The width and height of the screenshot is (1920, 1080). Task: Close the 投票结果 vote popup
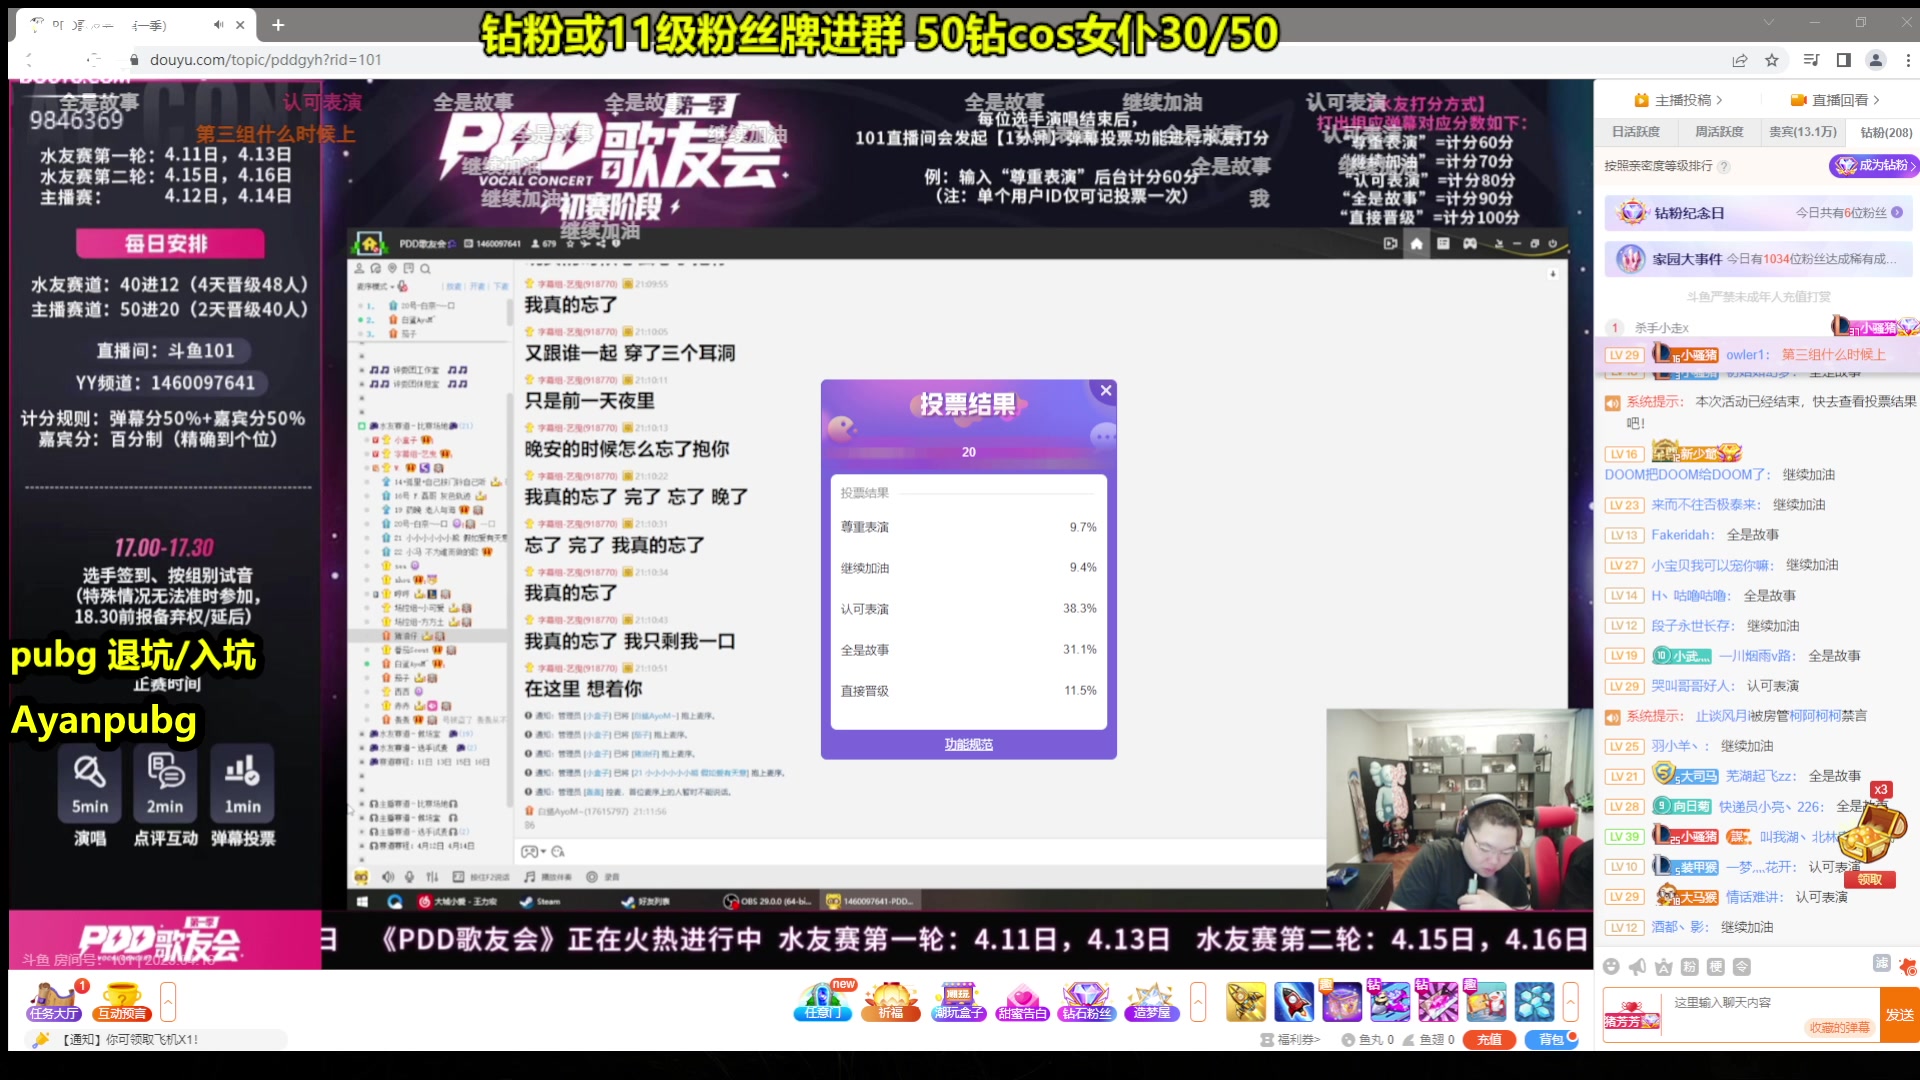point(1106,391)
